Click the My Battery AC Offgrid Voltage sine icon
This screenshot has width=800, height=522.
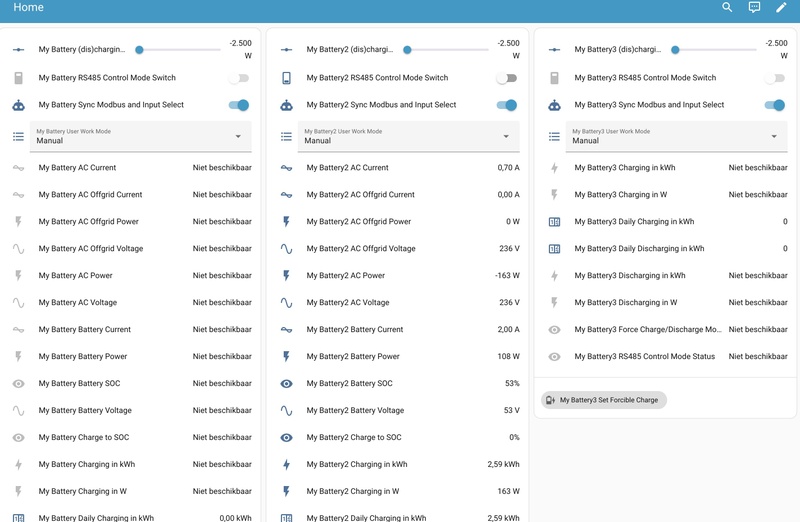point(18,248)
